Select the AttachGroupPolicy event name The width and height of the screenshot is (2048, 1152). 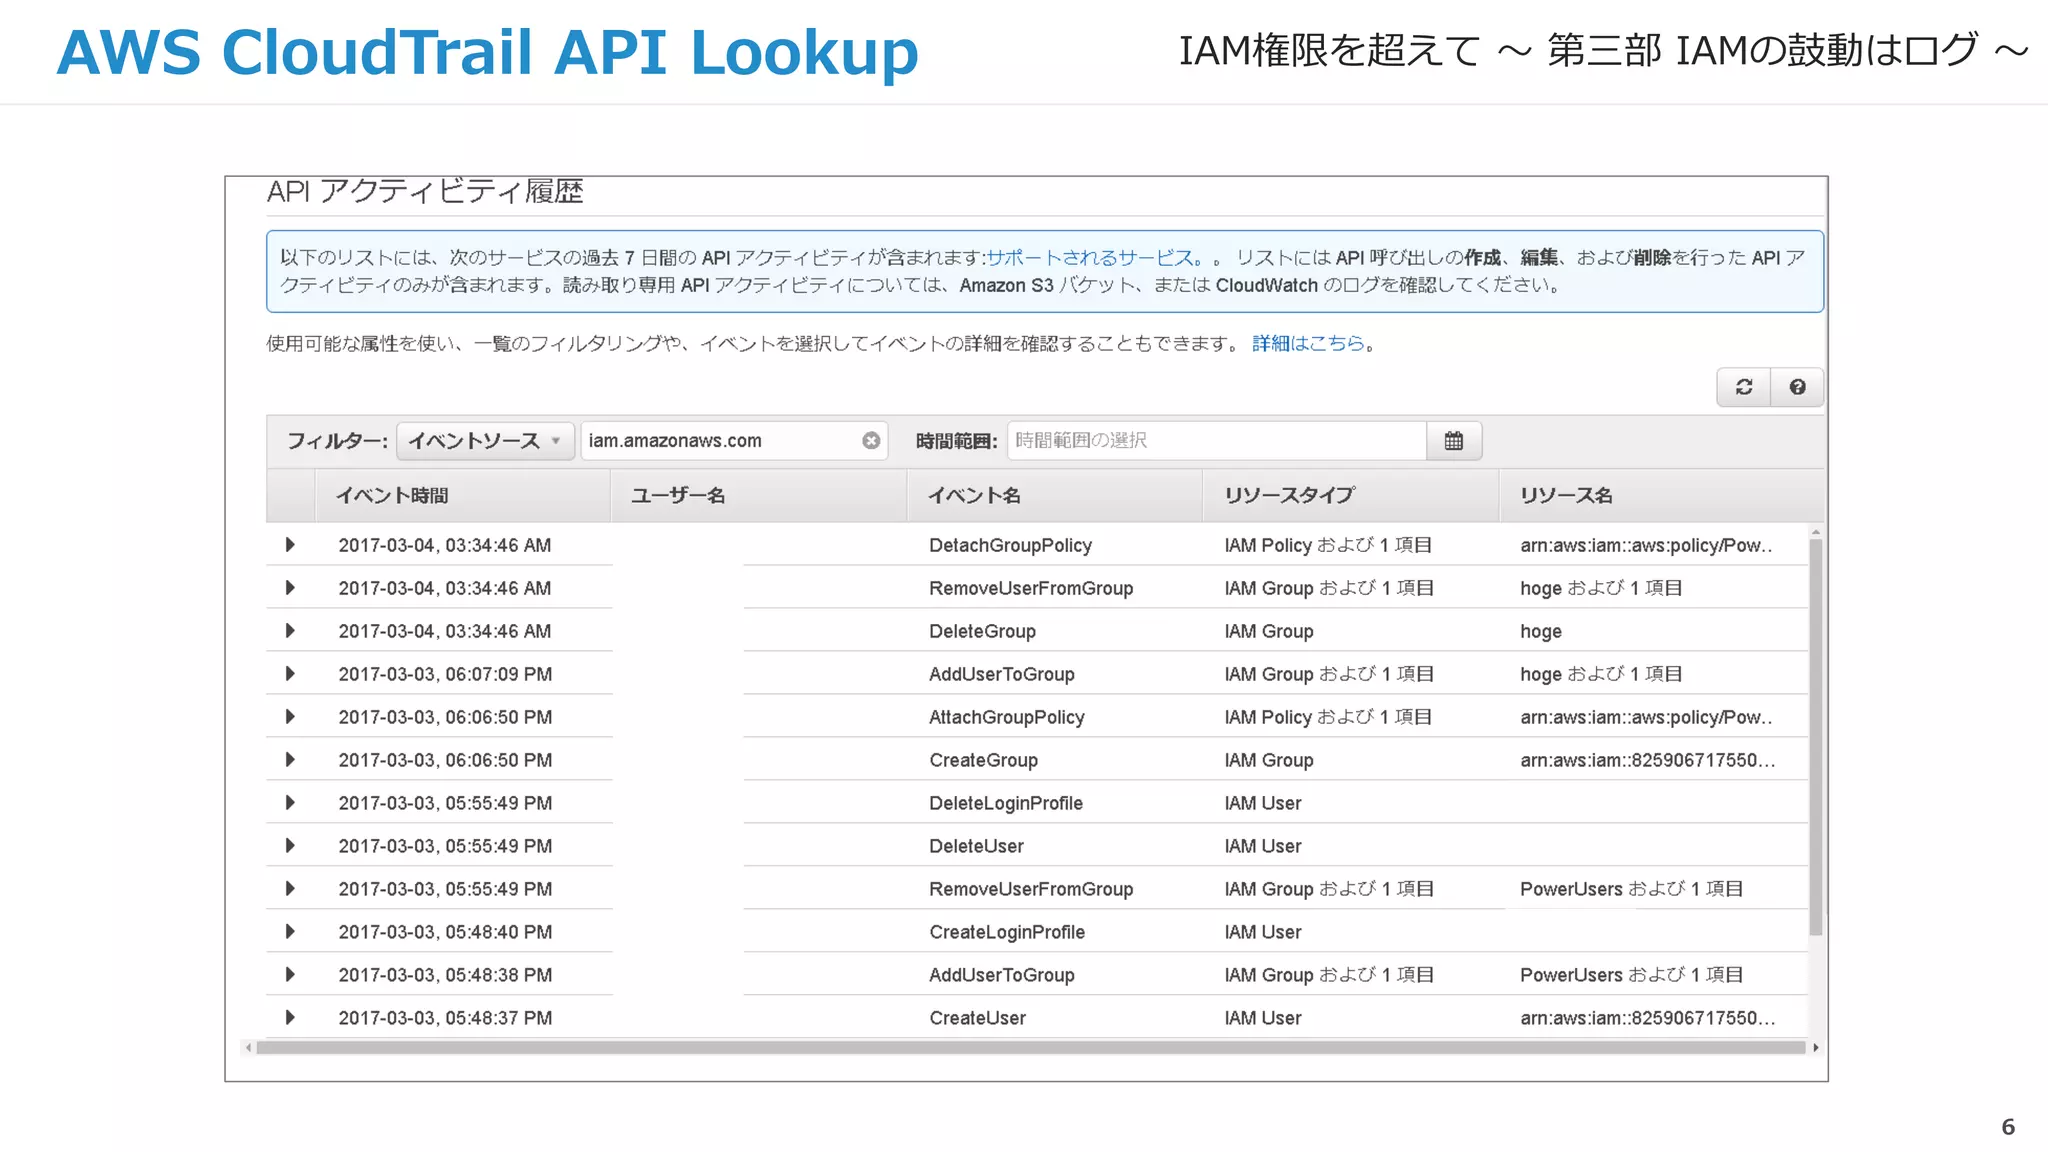pos(1007,717)
